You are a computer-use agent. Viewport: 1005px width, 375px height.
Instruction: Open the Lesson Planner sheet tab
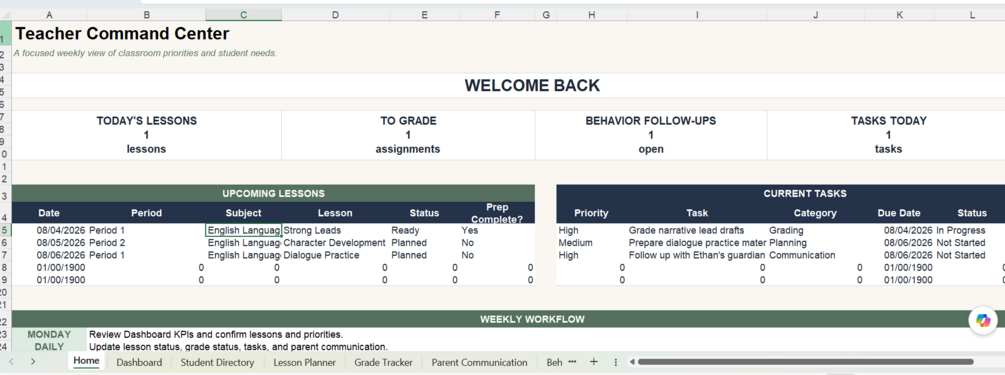(x=304, y=362)
